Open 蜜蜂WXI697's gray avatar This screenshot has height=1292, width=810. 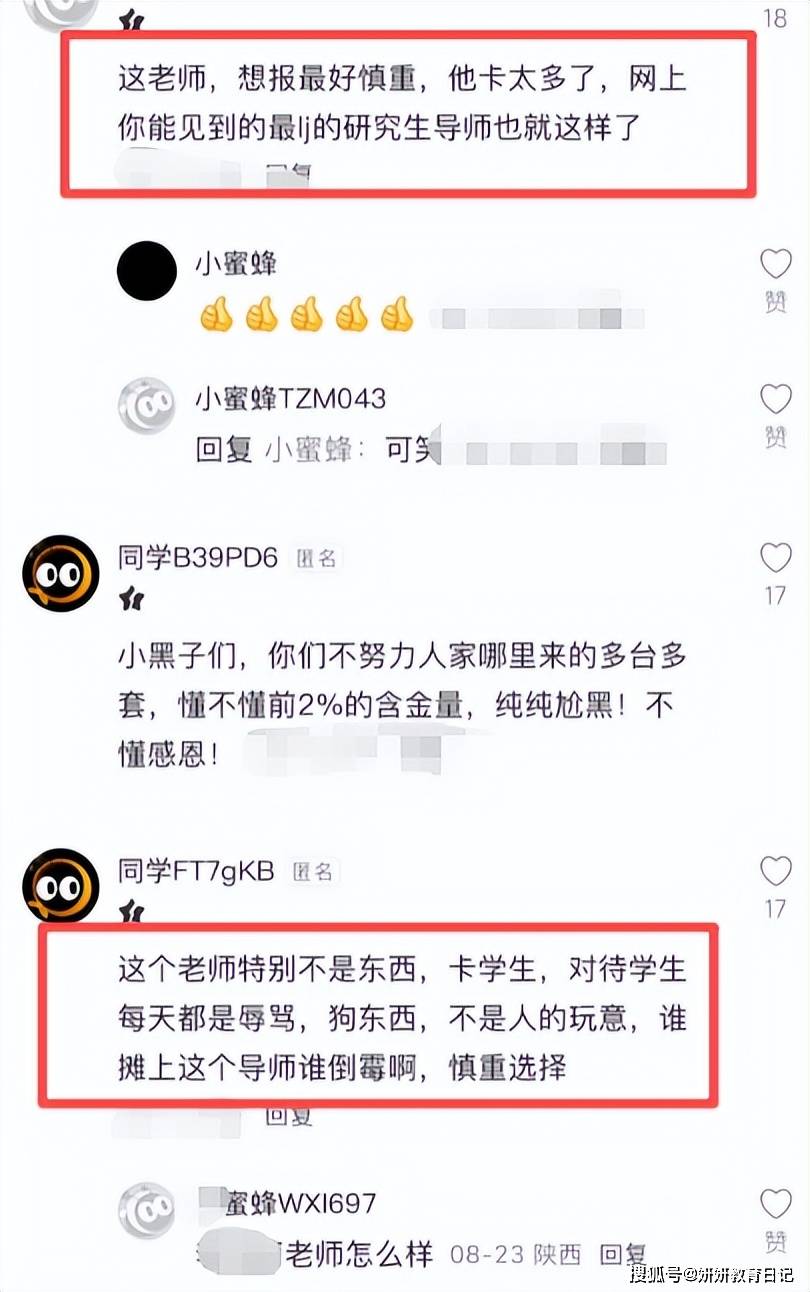point(147,1210)
